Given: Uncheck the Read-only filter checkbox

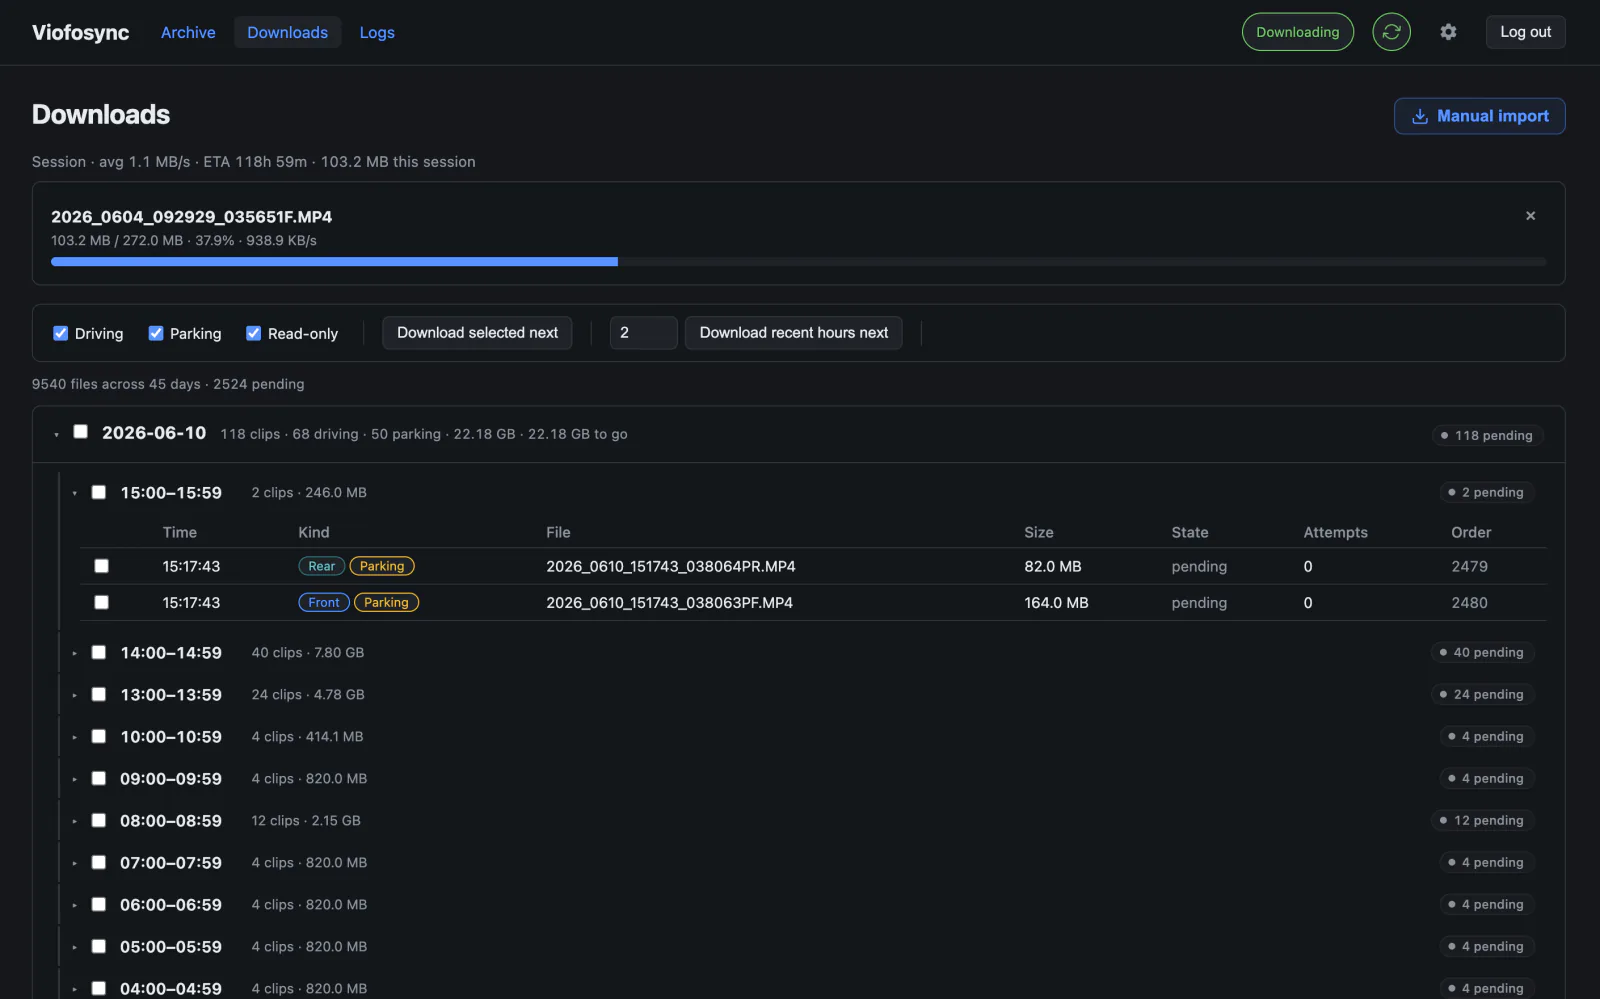Looking at the screenshot, I should [x=254, y=333].
